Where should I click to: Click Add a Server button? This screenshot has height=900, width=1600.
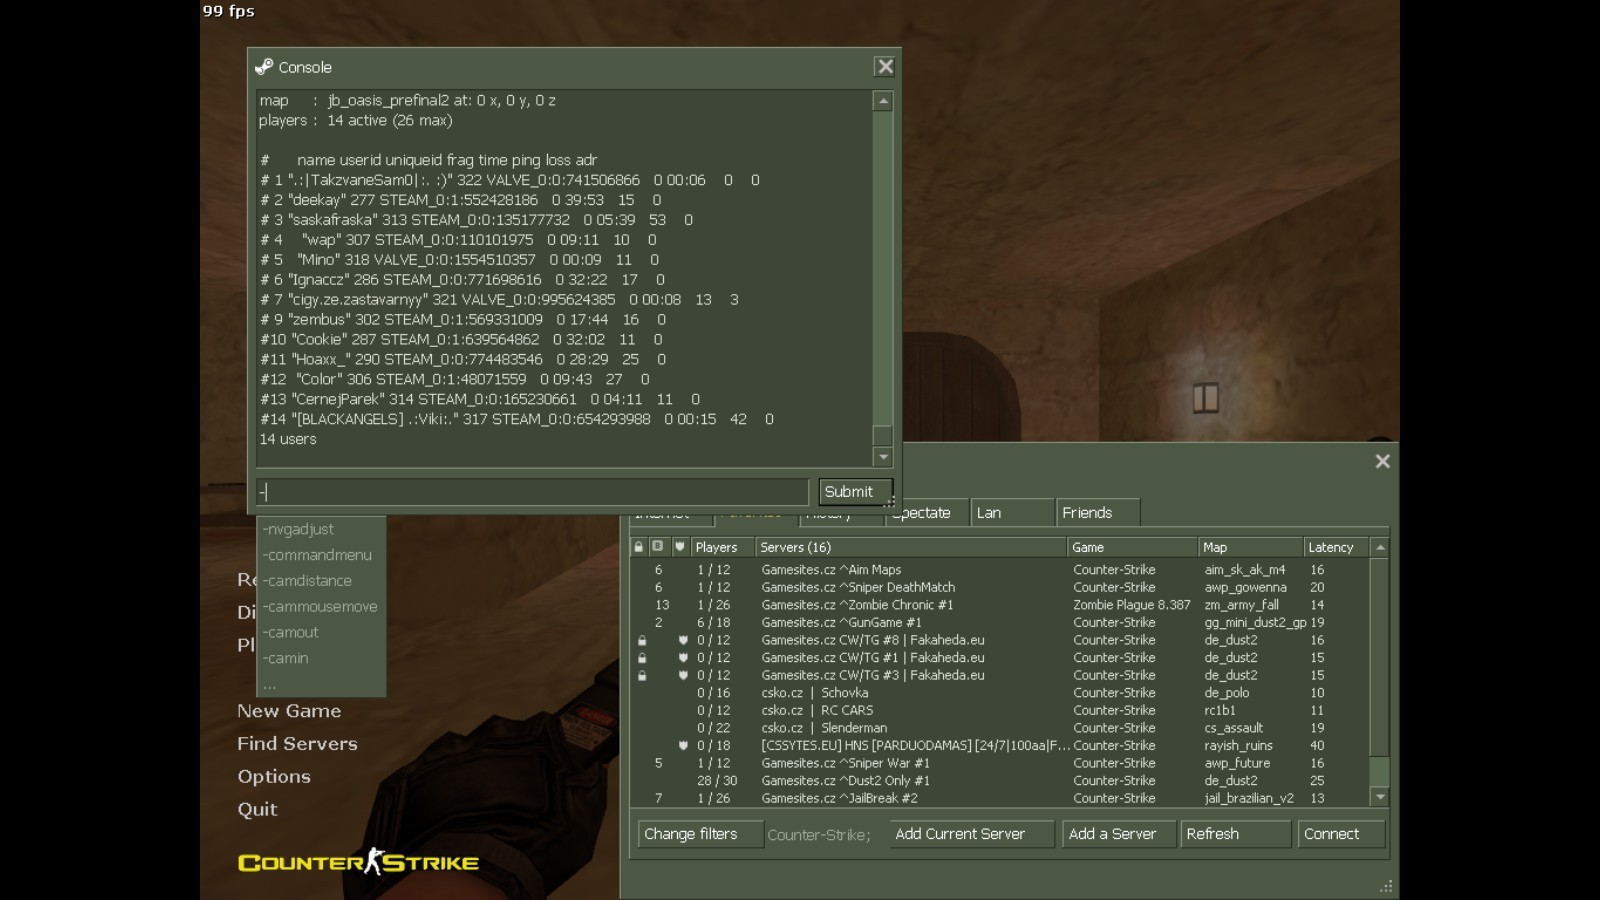click(x=1118, y=834)
